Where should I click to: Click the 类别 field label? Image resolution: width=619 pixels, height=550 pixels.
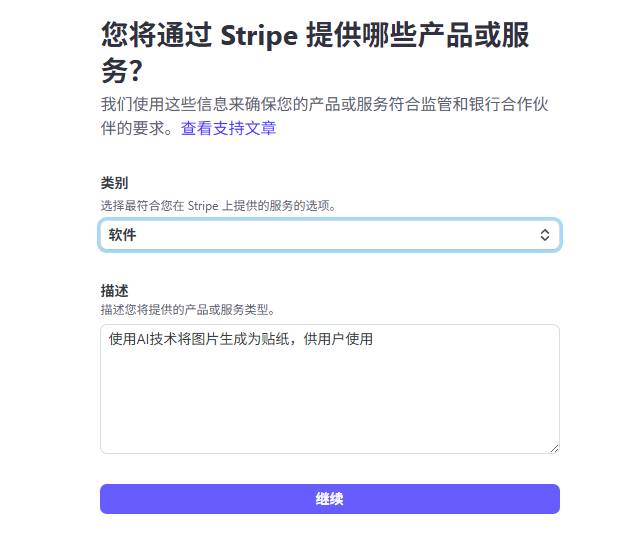114,183
